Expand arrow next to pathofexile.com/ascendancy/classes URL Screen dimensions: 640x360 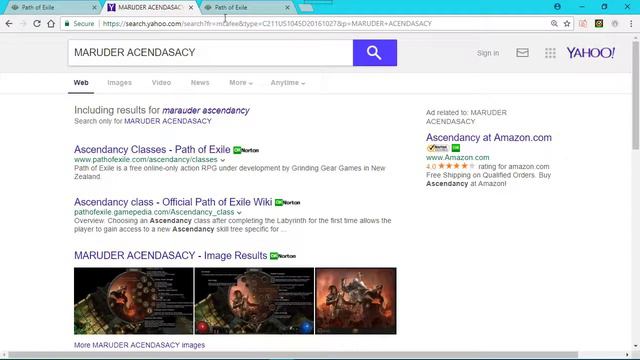tap(222, 160)
